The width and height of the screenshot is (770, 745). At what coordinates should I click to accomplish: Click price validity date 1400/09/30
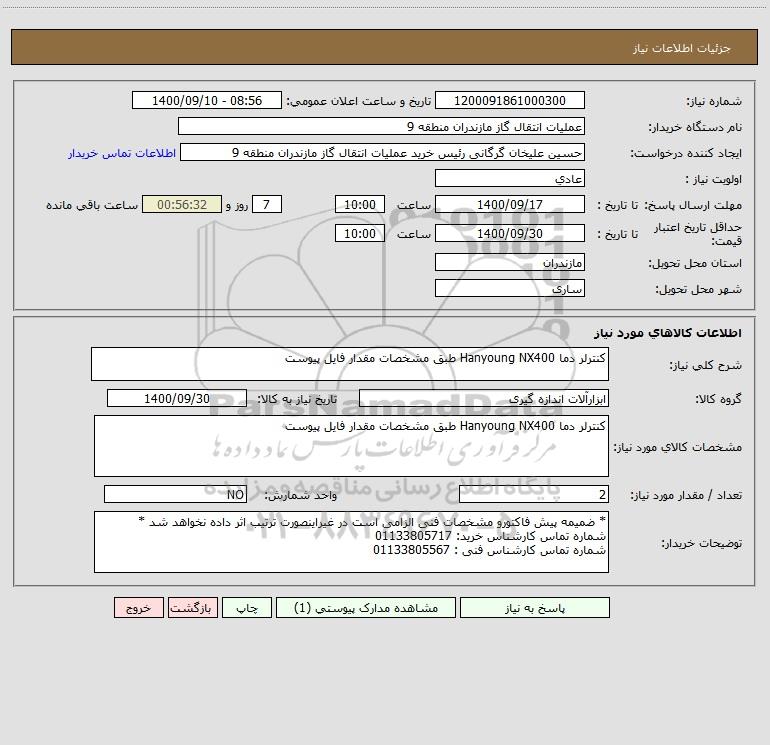(x=510, y=233)
